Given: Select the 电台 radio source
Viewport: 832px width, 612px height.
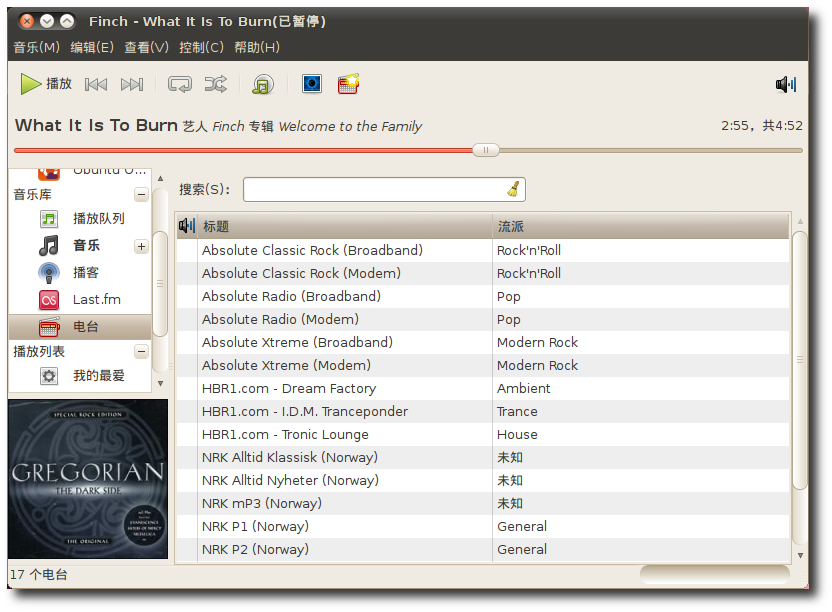Looking at the screenshot, I should [80, 327].
